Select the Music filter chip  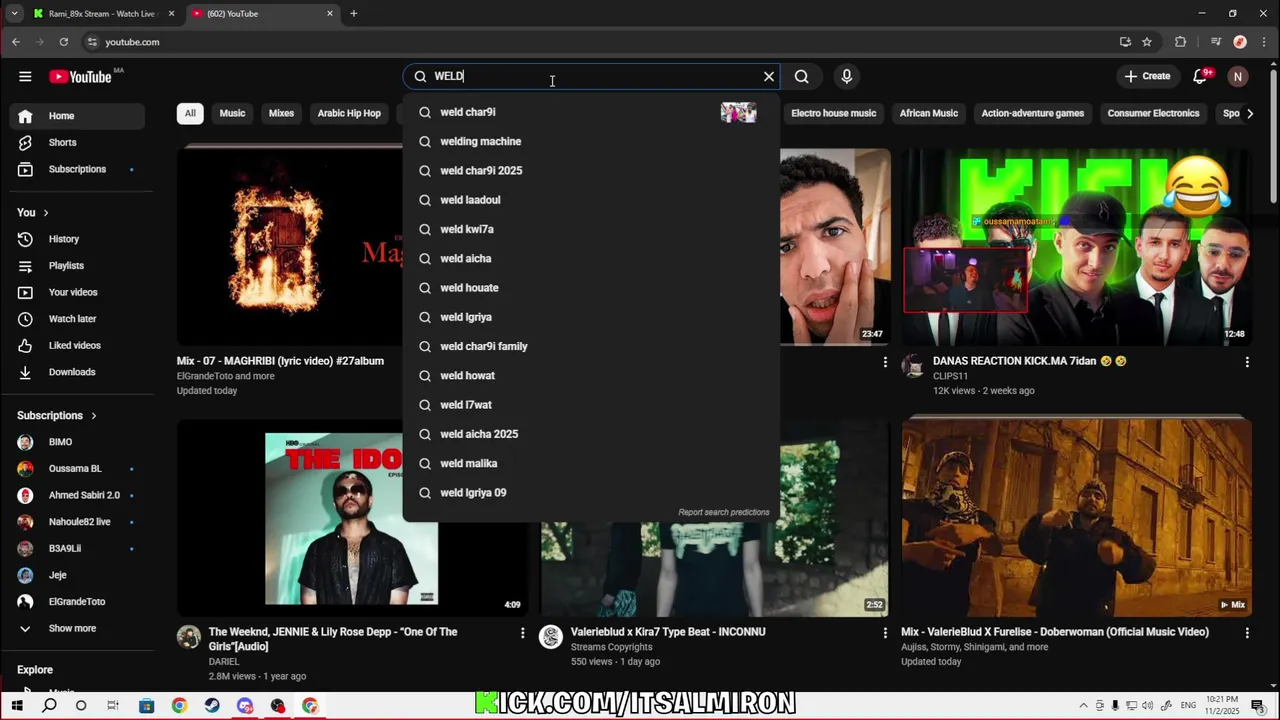pyautogui.click(x=232, y=114)
